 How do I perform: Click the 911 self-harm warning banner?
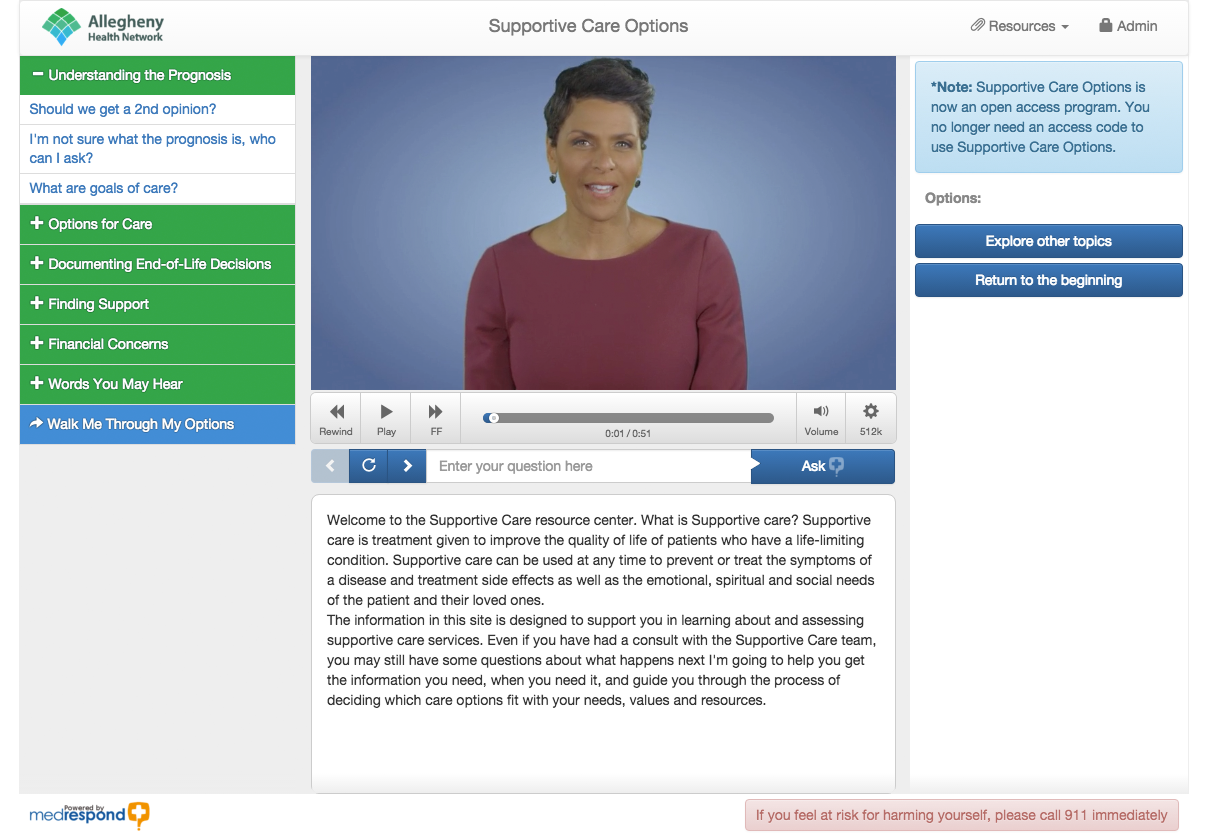click(x=961, y=815)
